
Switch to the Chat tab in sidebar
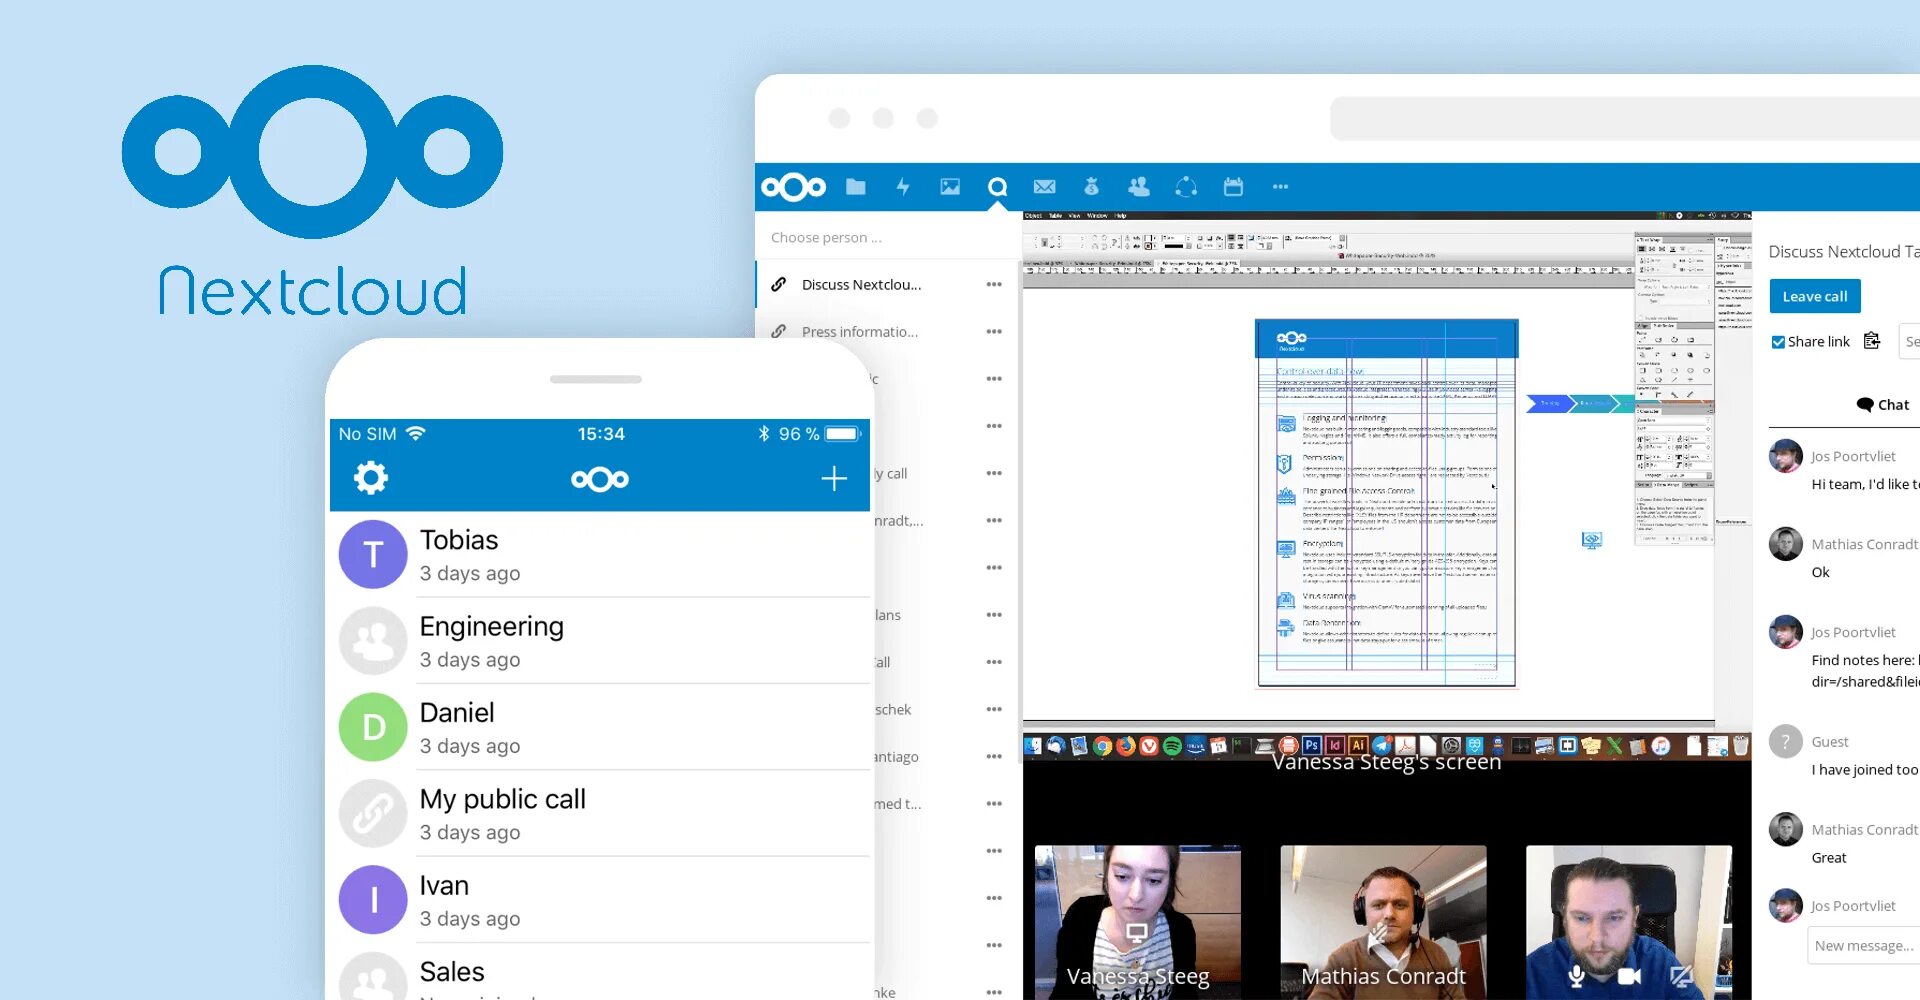tap(1884, 404)
